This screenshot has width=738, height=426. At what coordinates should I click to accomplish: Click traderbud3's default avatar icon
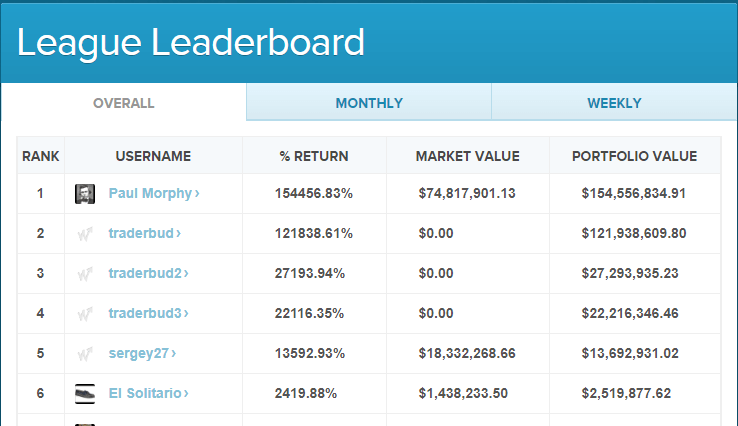(x=85, y=314)
